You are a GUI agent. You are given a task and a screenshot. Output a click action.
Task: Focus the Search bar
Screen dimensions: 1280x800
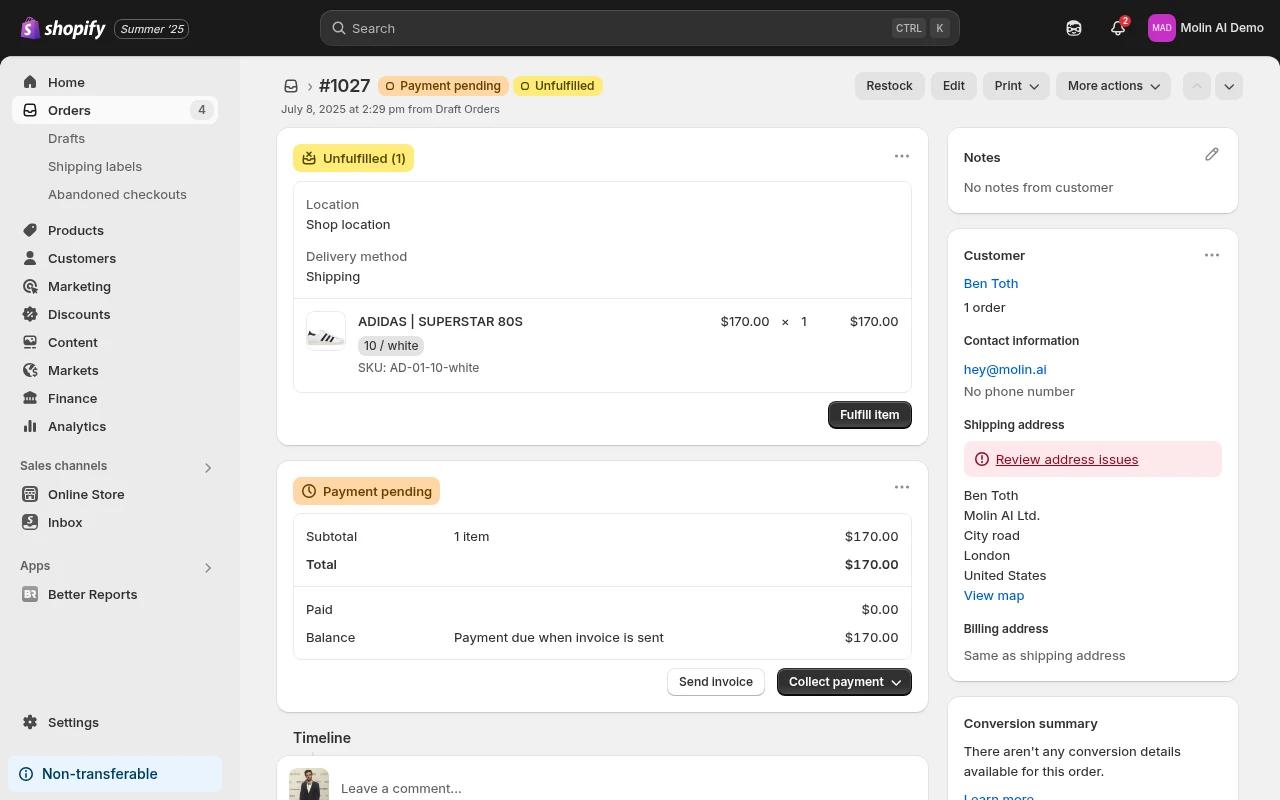640,28
